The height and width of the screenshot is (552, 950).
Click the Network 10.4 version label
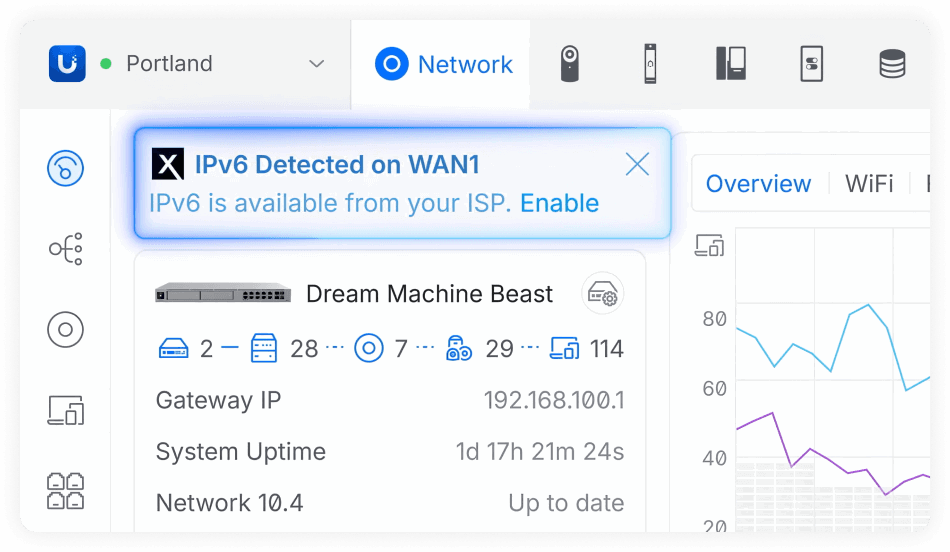pos(229,503)
